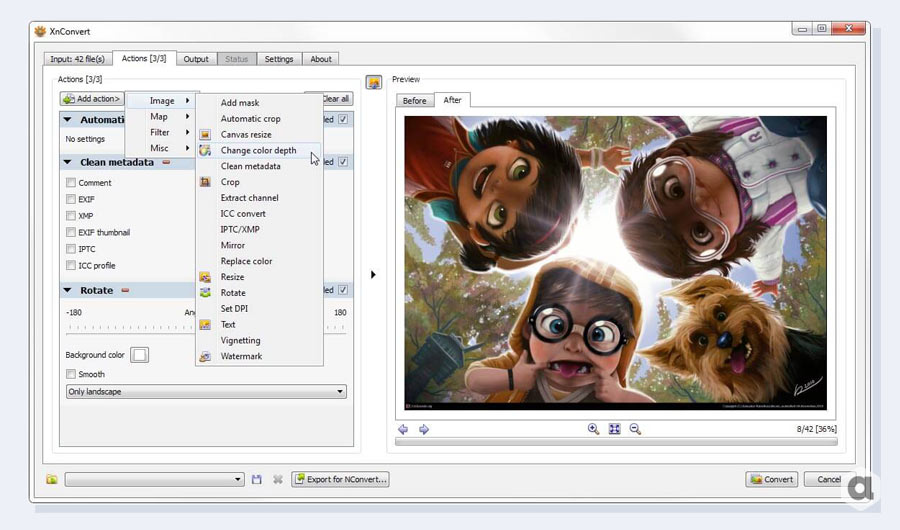The image size is (900, 530).
Task: Enable the EXIF thumbnail checkbox
Action: [71, 232]
